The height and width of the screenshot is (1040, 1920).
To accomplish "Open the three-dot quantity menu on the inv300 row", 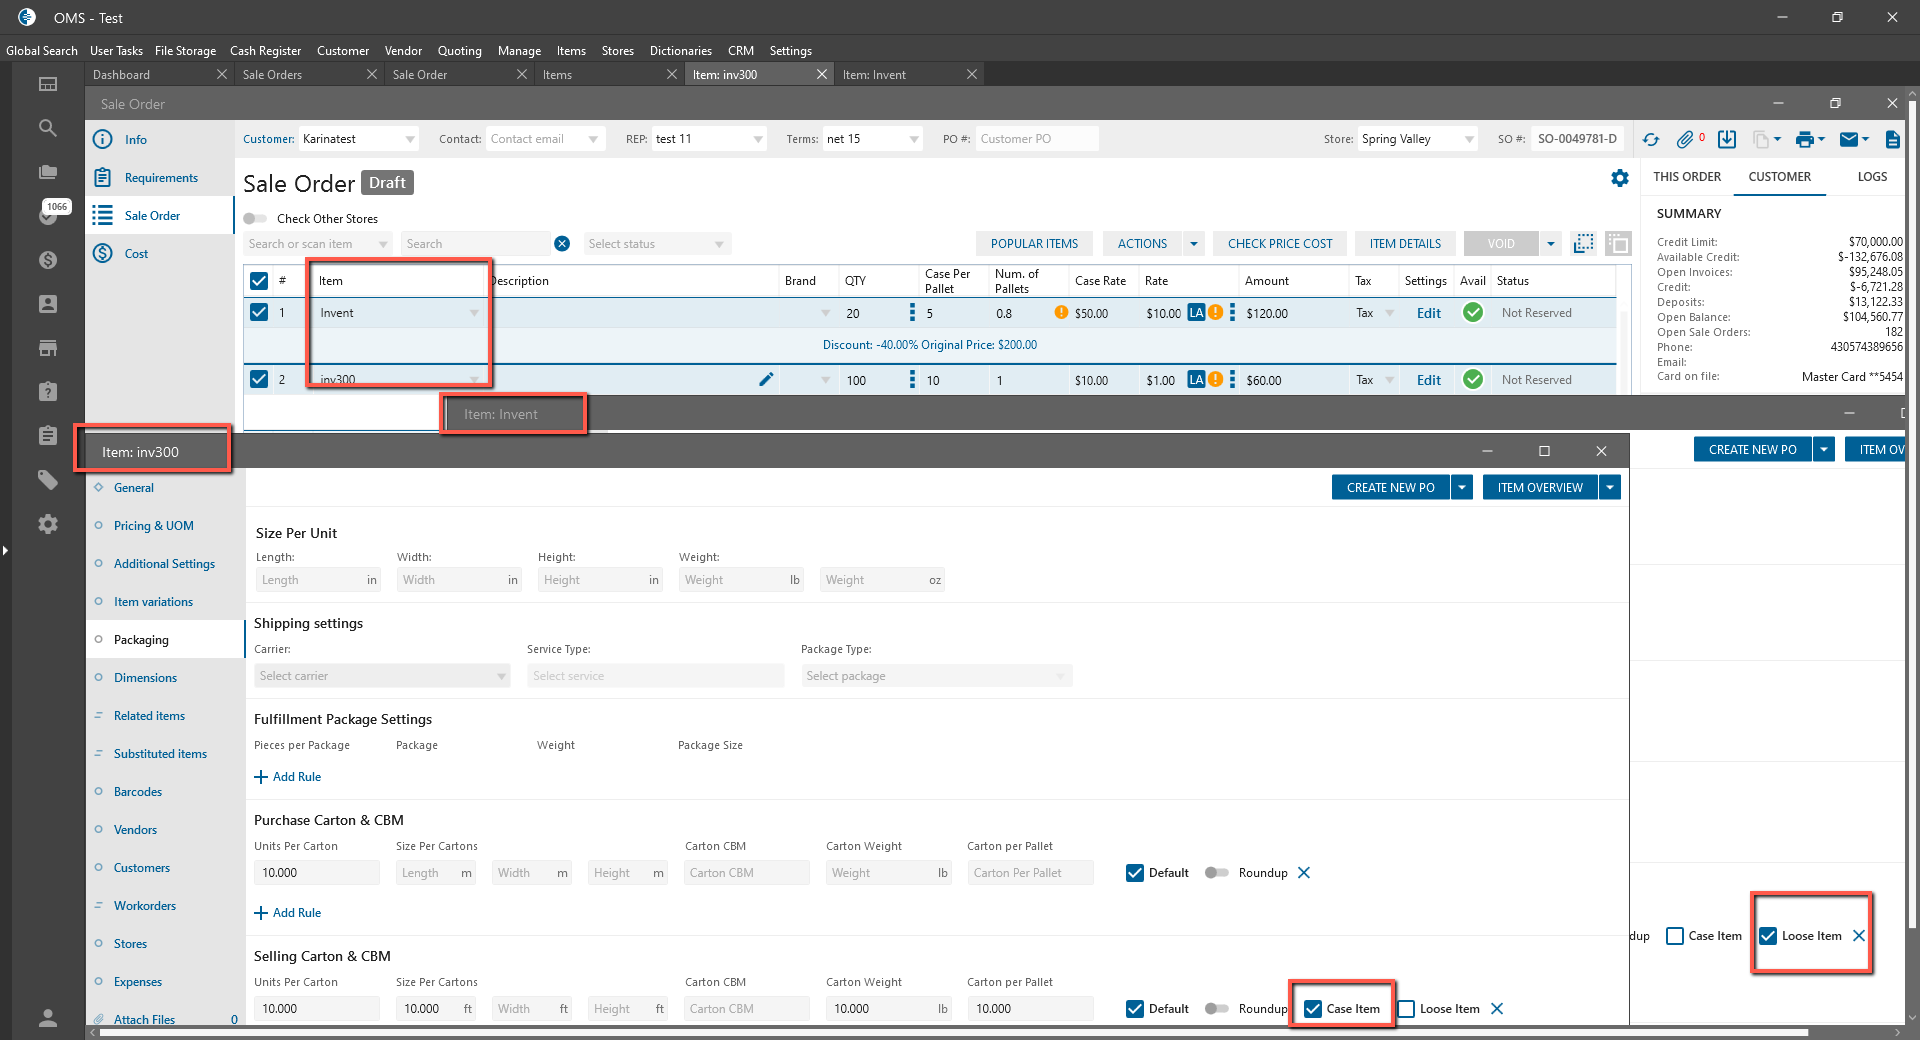I will coord(912,379).
